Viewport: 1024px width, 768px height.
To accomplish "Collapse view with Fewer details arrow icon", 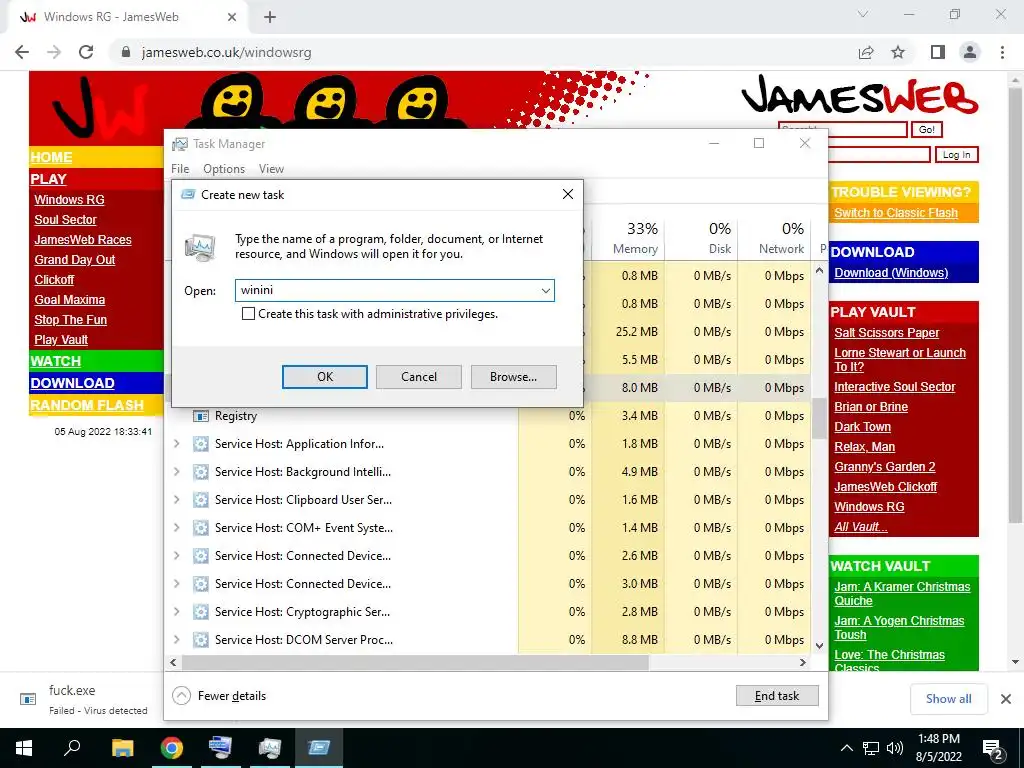I will pyautogui.click(x=182, y=696).
